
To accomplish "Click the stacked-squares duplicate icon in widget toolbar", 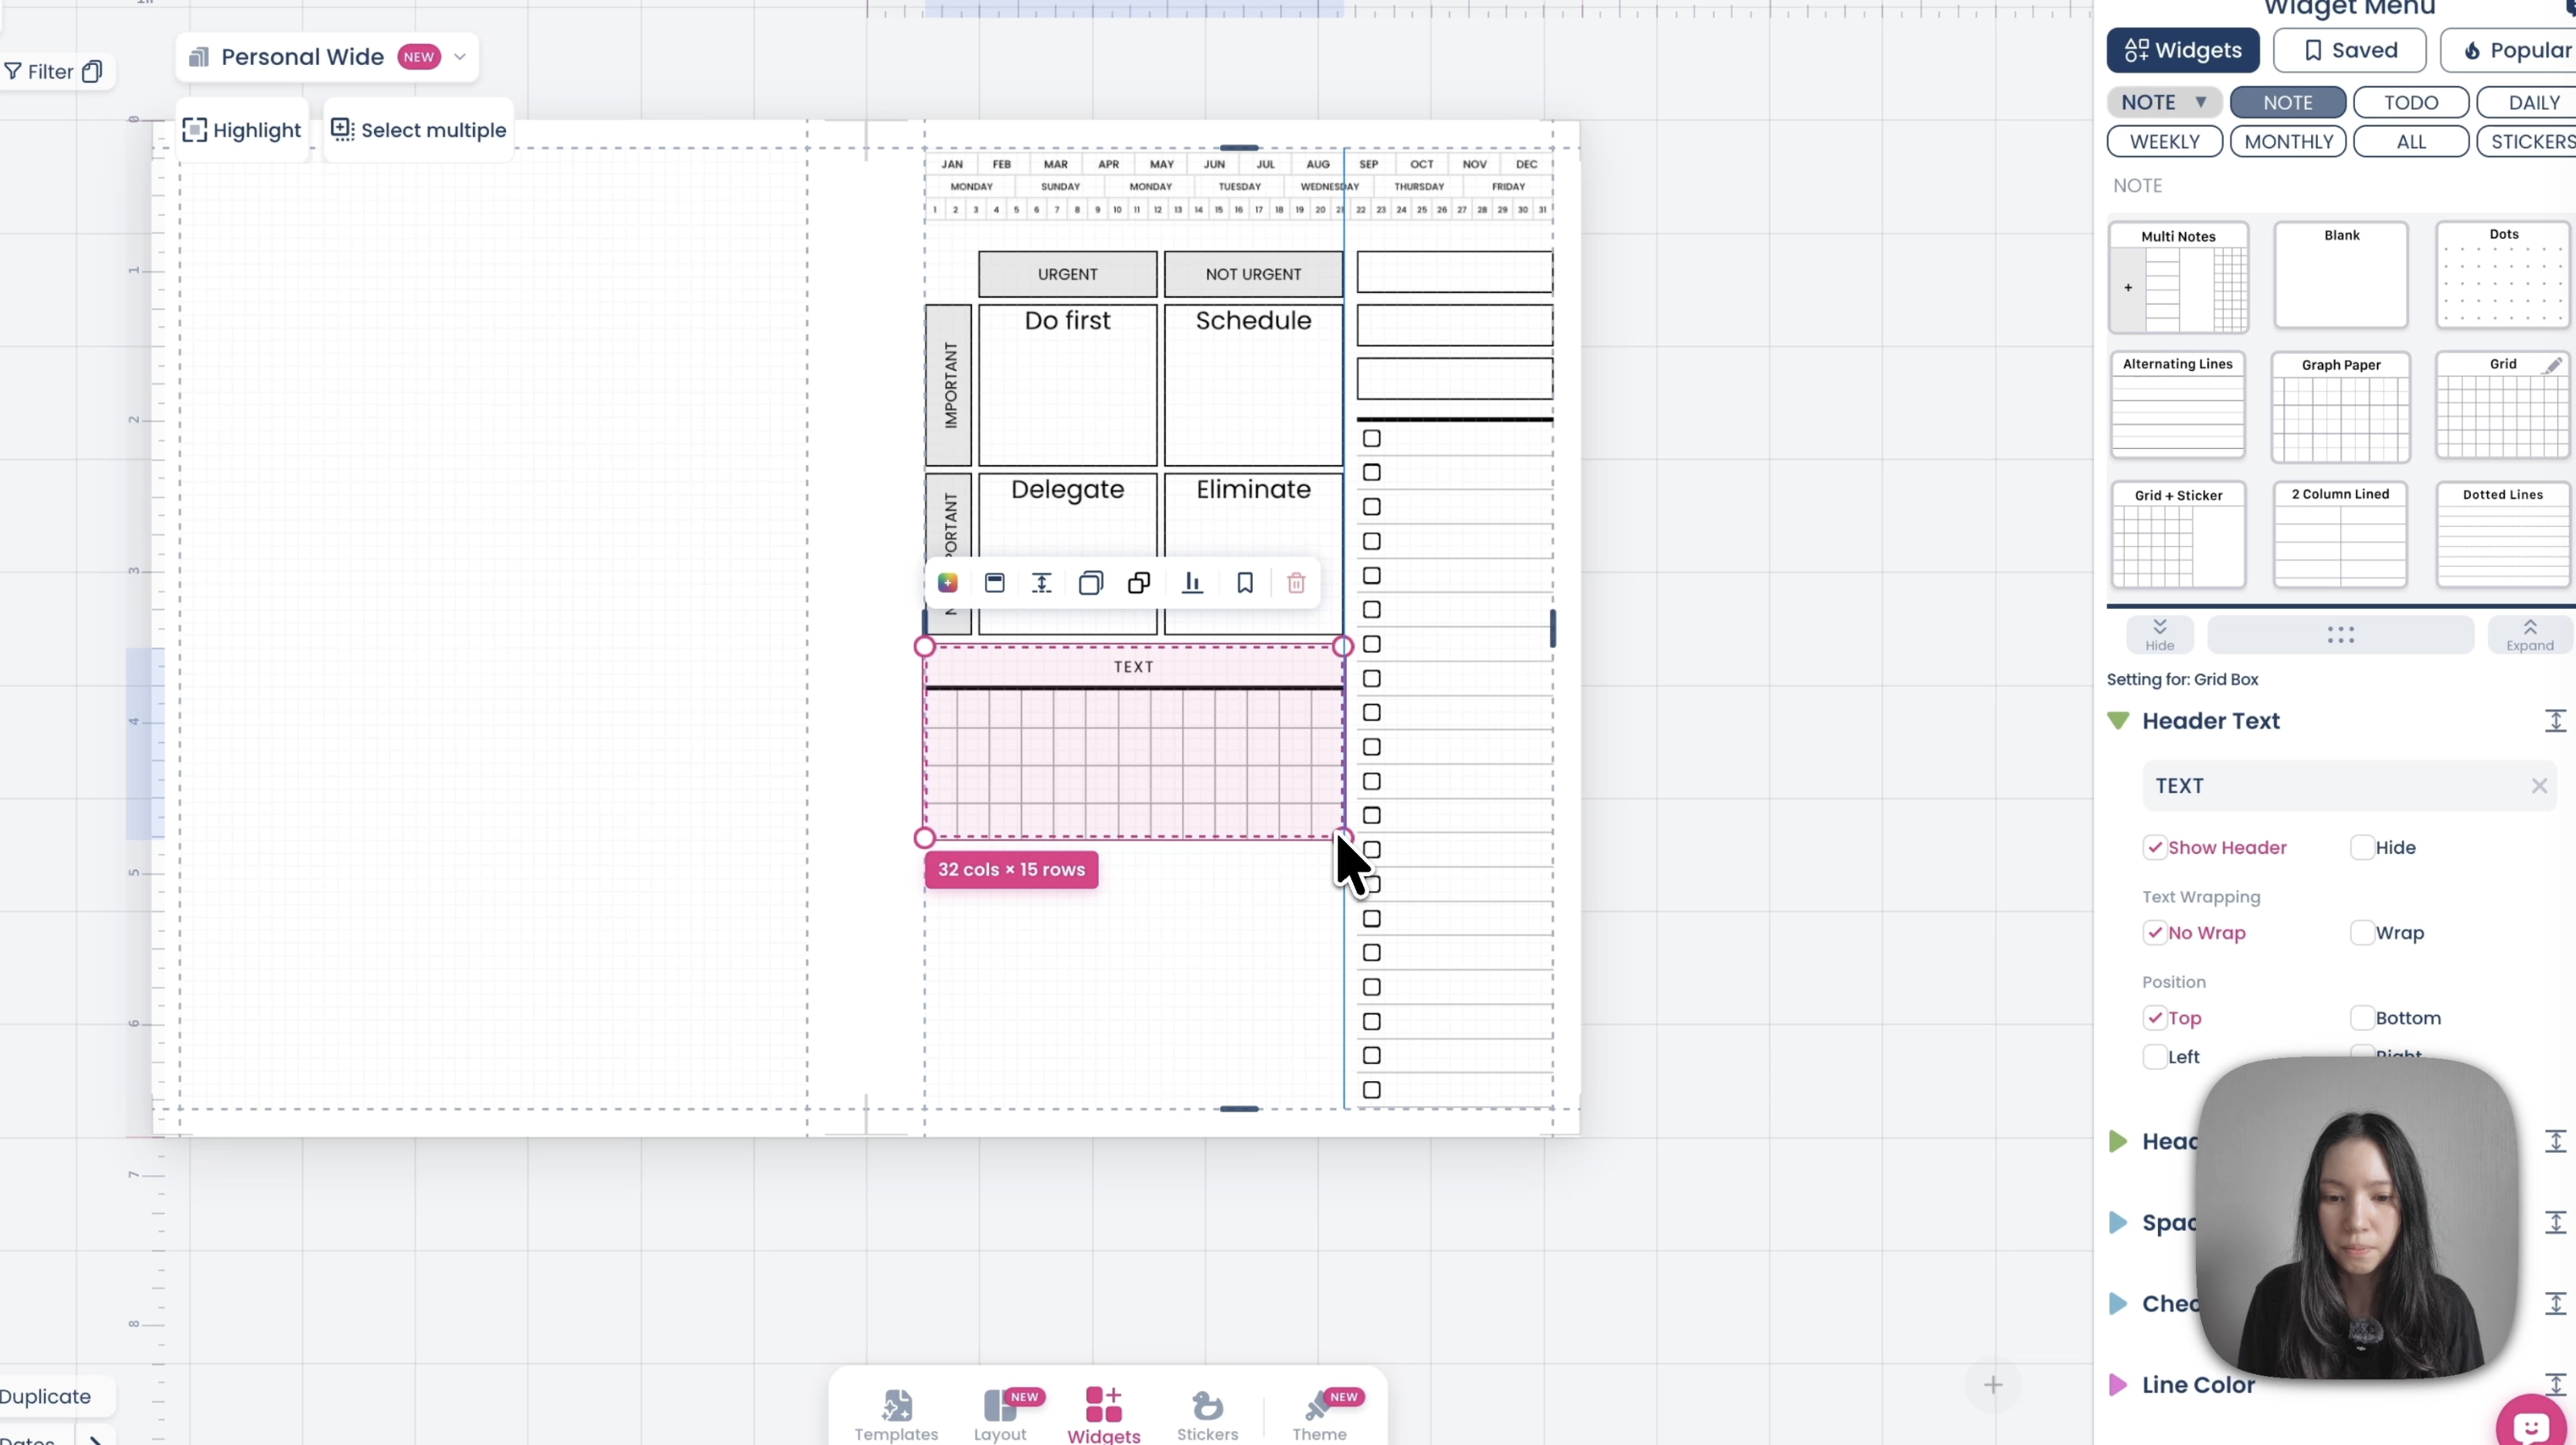I will [1091, 583].
